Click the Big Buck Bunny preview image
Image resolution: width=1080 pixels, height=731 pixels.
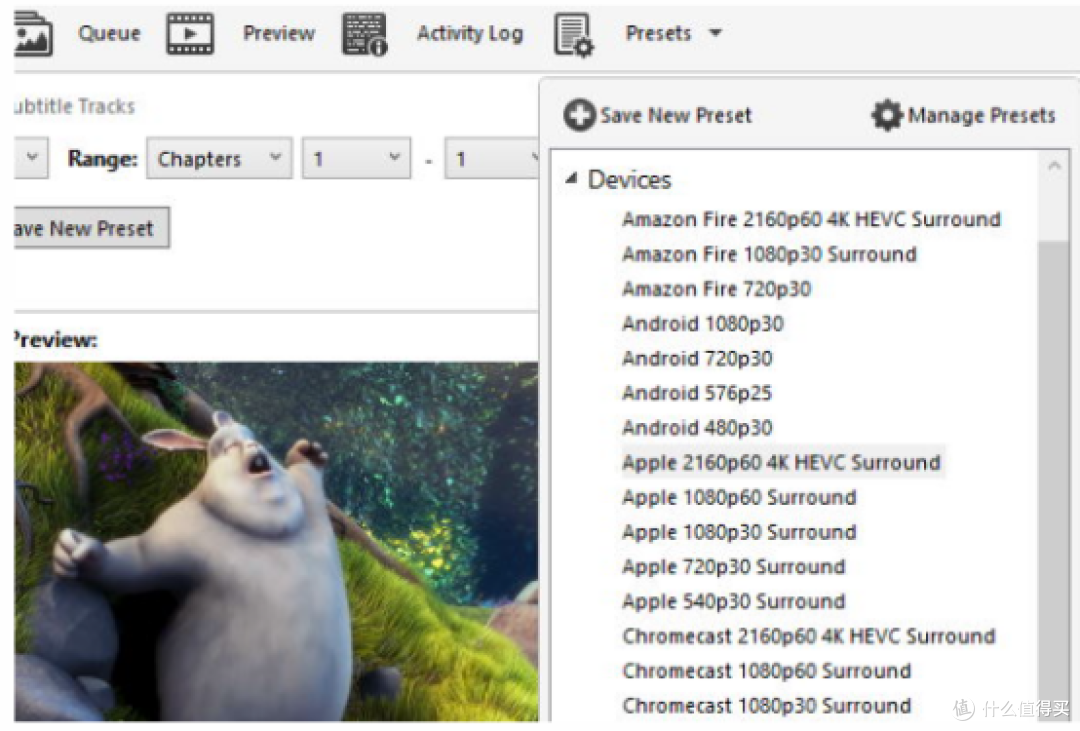point(276,542)
